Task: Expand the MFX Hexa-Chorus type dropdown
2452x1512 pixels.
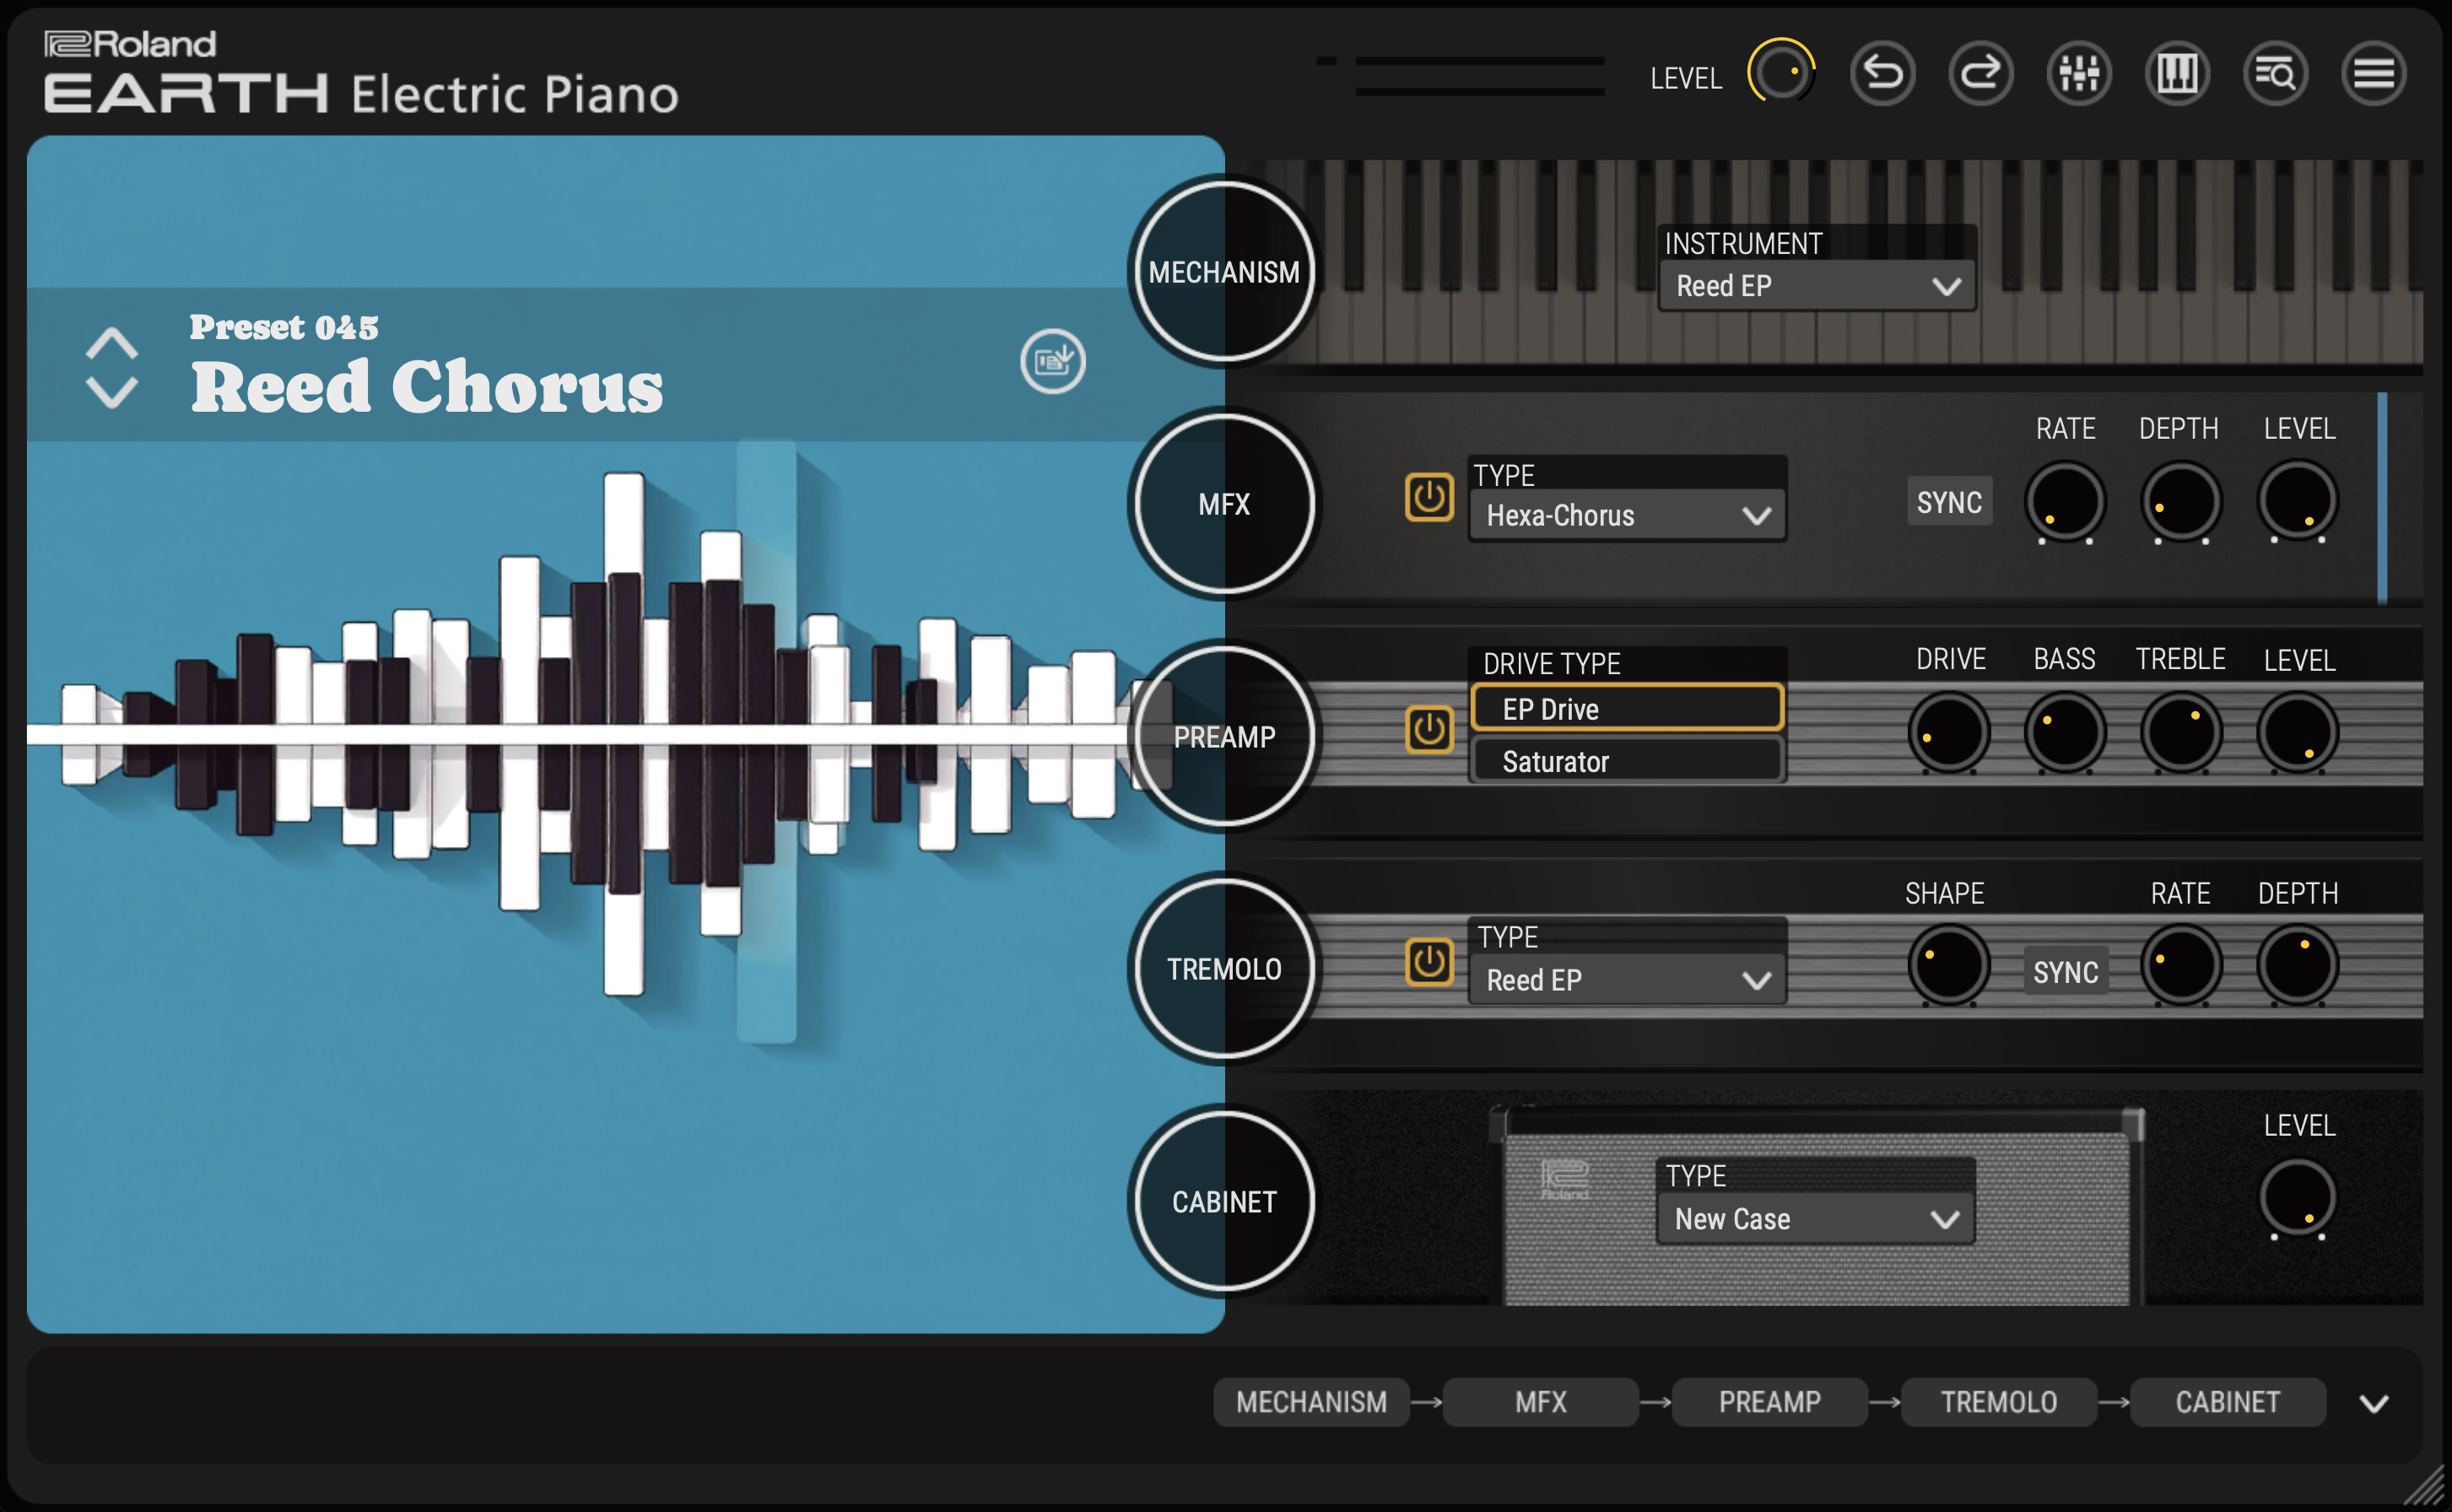Action: 1627,515
